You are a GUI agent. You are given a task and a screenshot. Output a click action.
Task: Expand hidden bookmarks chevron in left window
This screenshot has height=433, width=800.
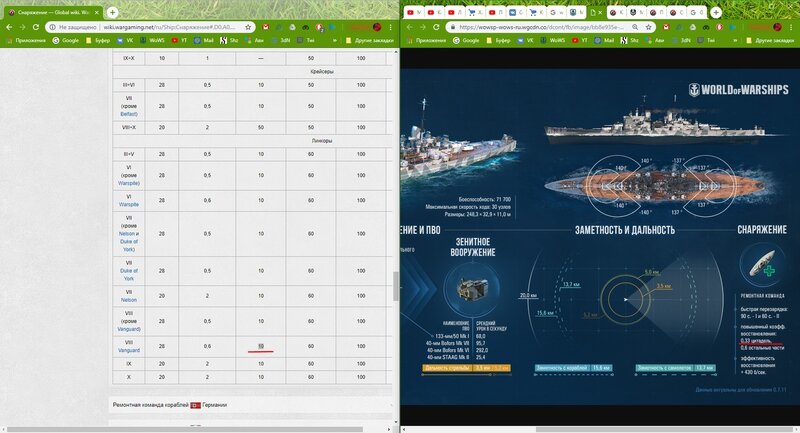(x=335, y=40)
